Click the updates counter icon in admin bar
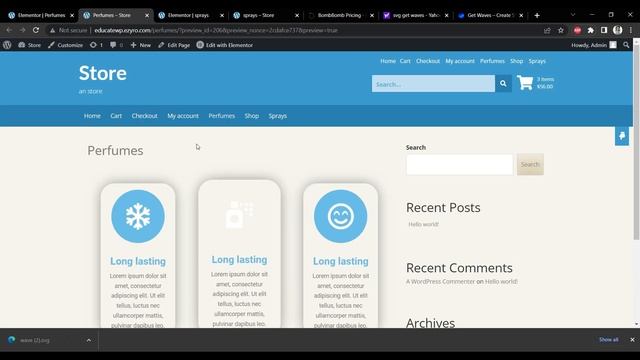Screen dimensions: 640x360 (96, 45)
